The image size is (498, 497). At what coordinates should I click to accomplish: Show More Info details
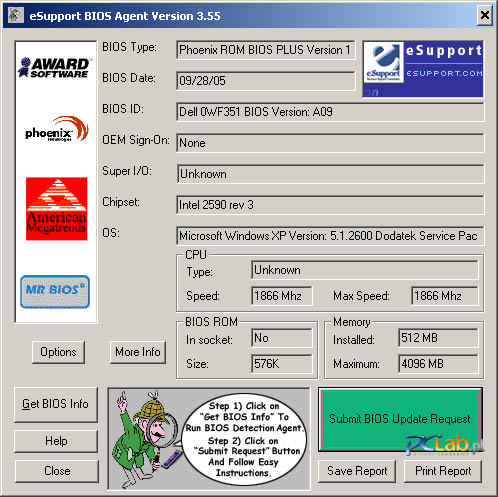pos(138,352)
